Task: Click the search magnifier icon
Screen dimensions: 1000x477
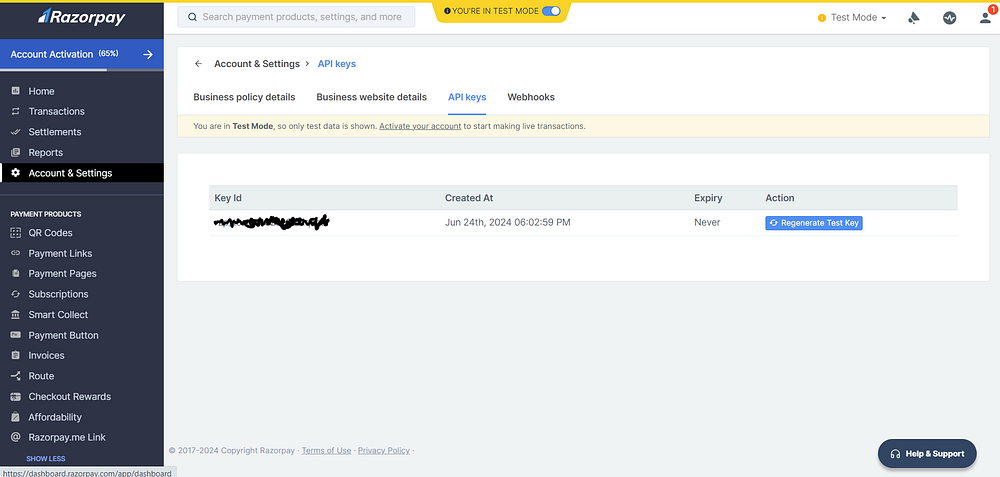Action: 192,17
